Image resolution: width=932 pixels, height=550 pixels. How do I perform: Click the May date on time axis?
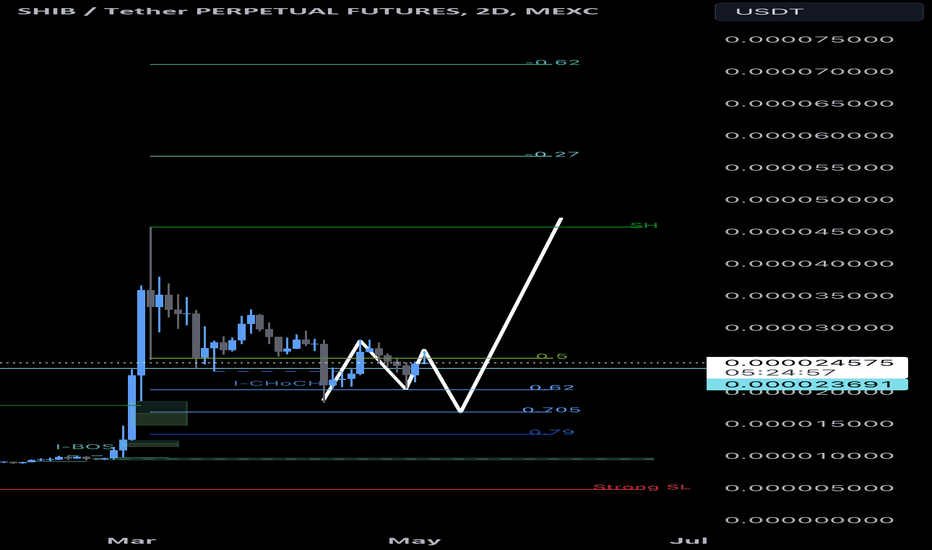click(x=415, y=540)
